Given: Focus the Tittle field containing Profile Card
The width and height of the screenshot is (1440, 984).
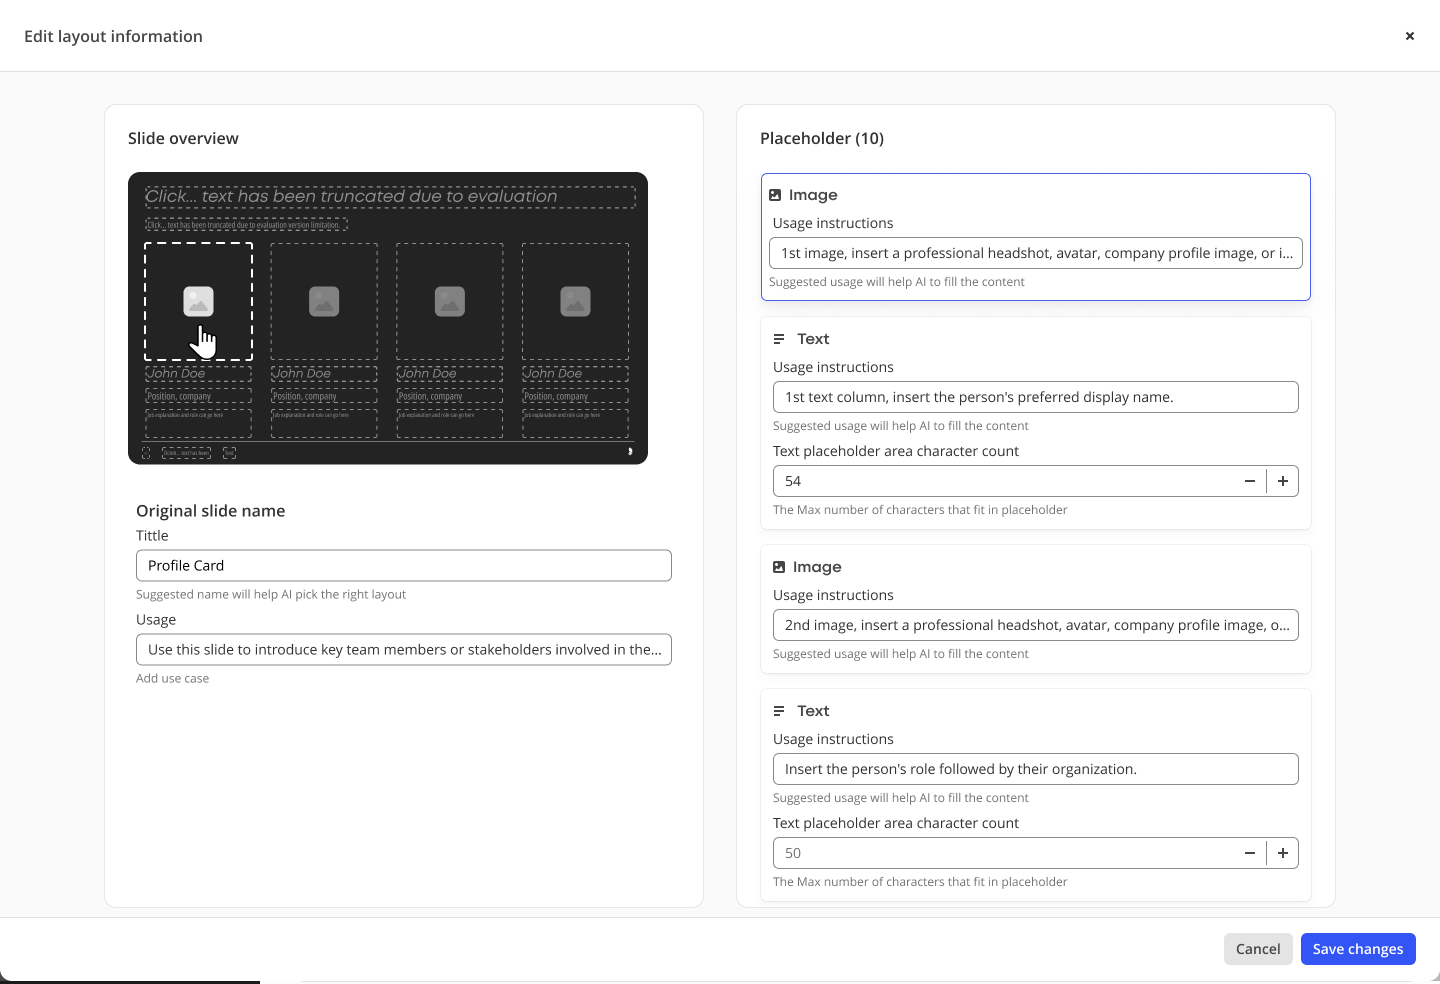Looking at the screenshot, I should [x=404, y=565].
